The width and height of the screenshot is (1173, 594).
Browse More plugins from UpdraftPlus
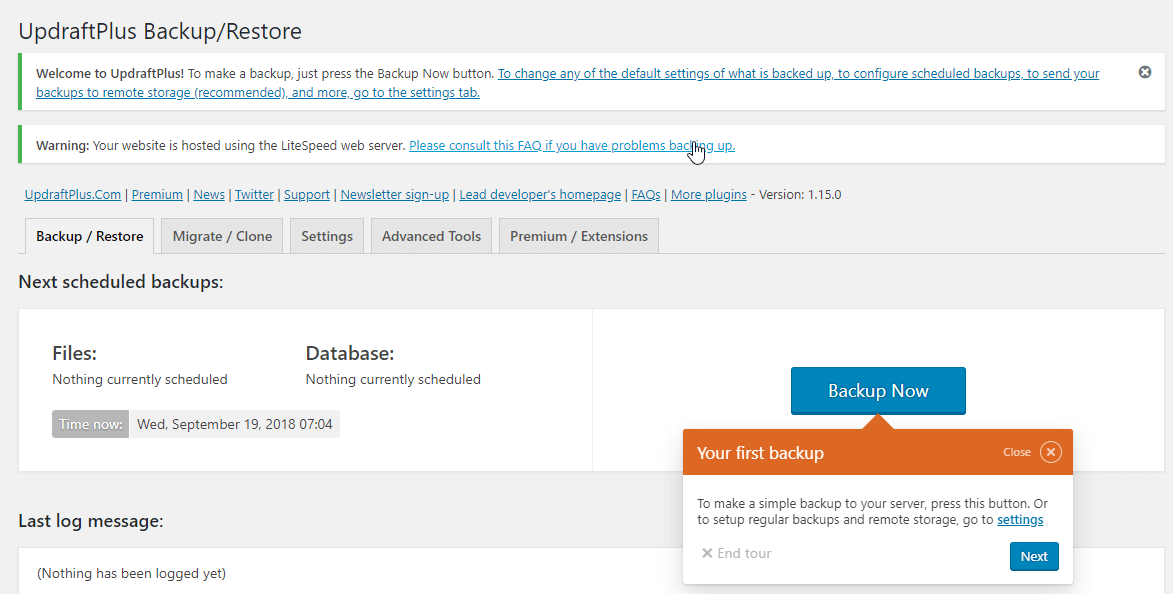tap(708, 194)
